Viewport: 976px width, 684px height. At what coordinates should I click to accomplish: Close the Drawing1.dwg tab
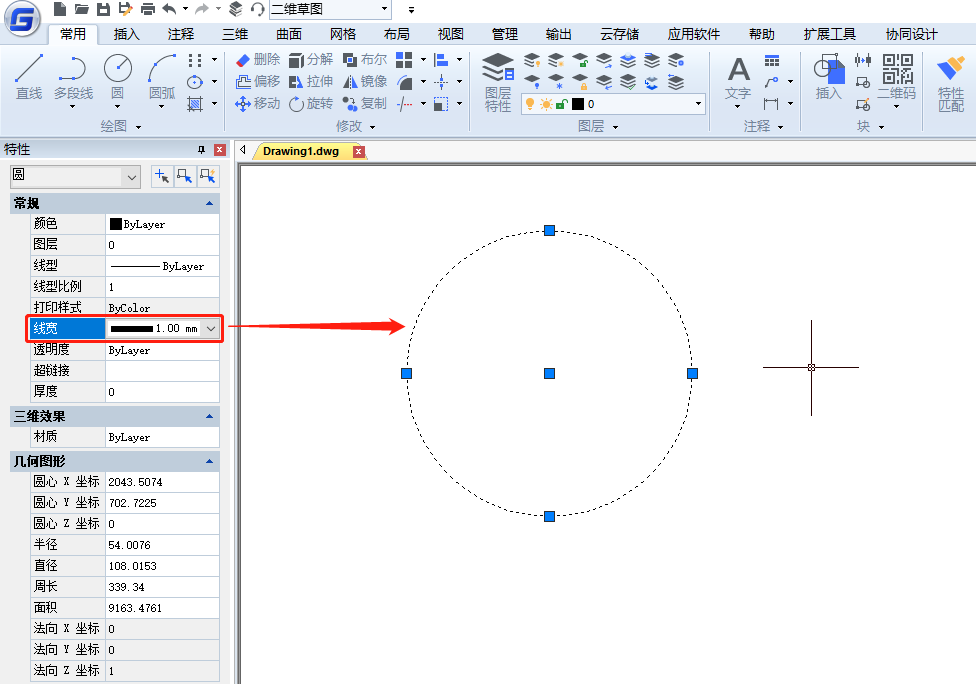[x=359, y=151]
